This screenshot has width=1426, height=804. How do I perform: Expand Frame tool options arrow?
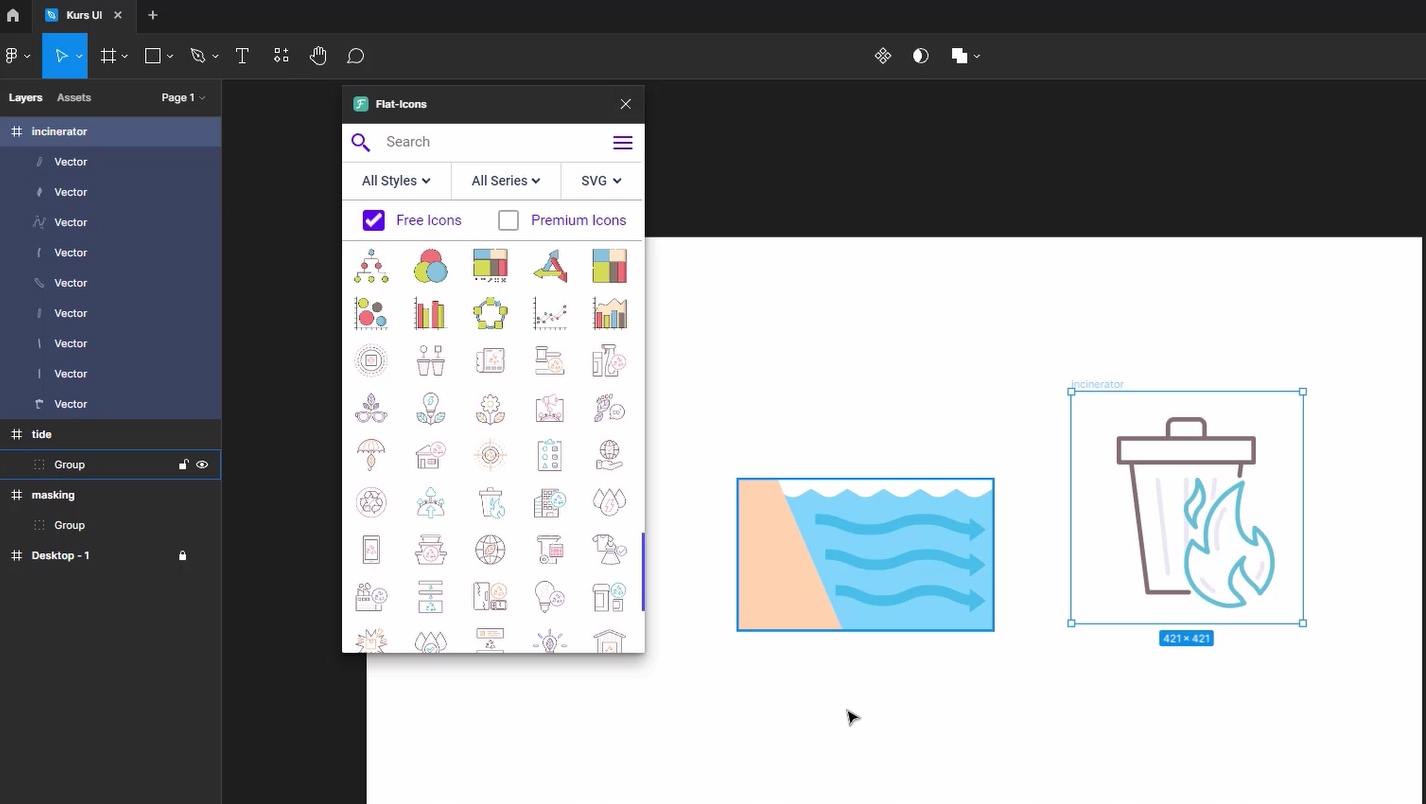click(x=125, y=57)
